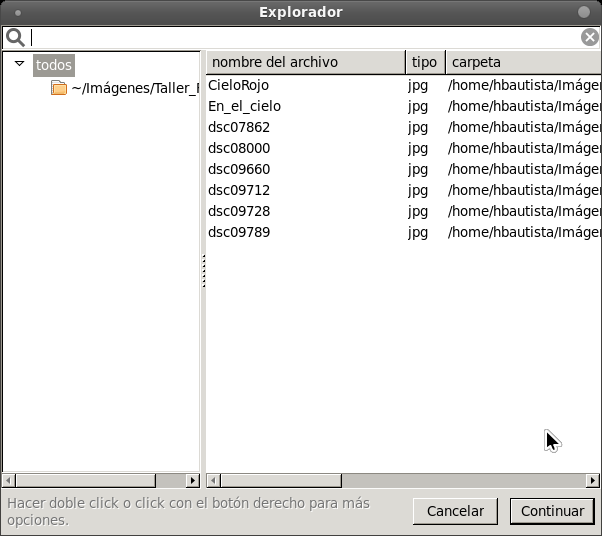This screenshot has width=602, height=536.
Task: Click right arrow of file list scrollbar
Action: (592, 480)
